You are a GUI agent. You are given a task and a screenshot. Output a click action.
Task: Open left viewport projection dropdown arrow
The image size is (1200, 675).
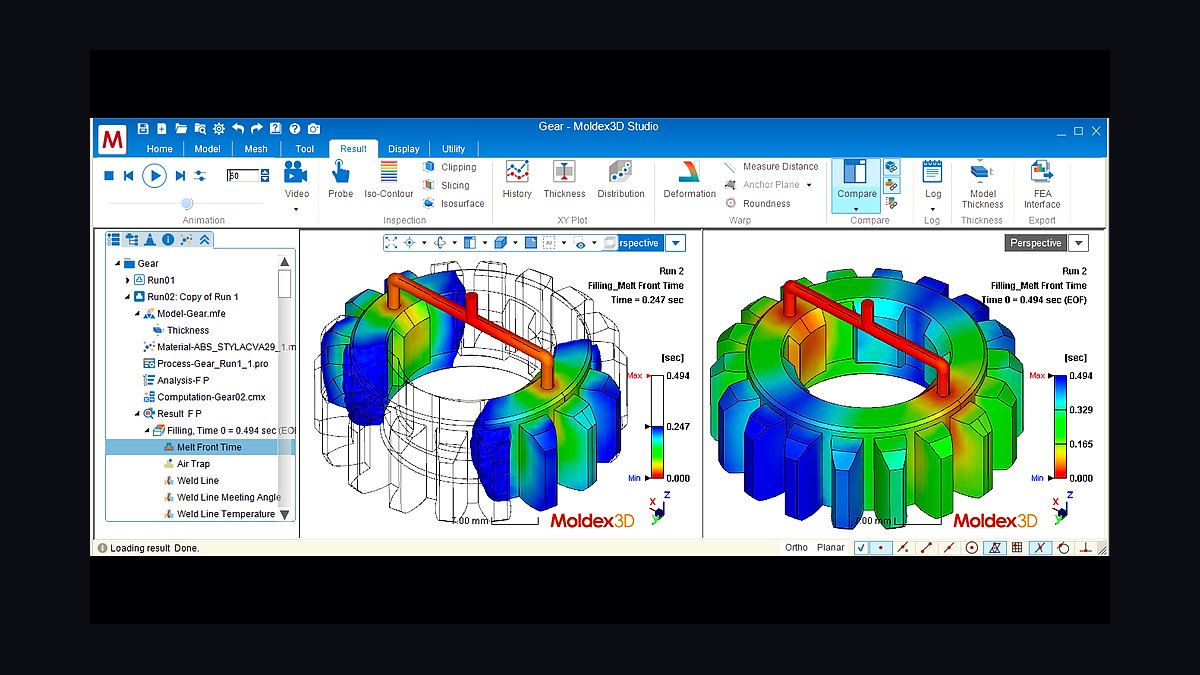[675, 243]
